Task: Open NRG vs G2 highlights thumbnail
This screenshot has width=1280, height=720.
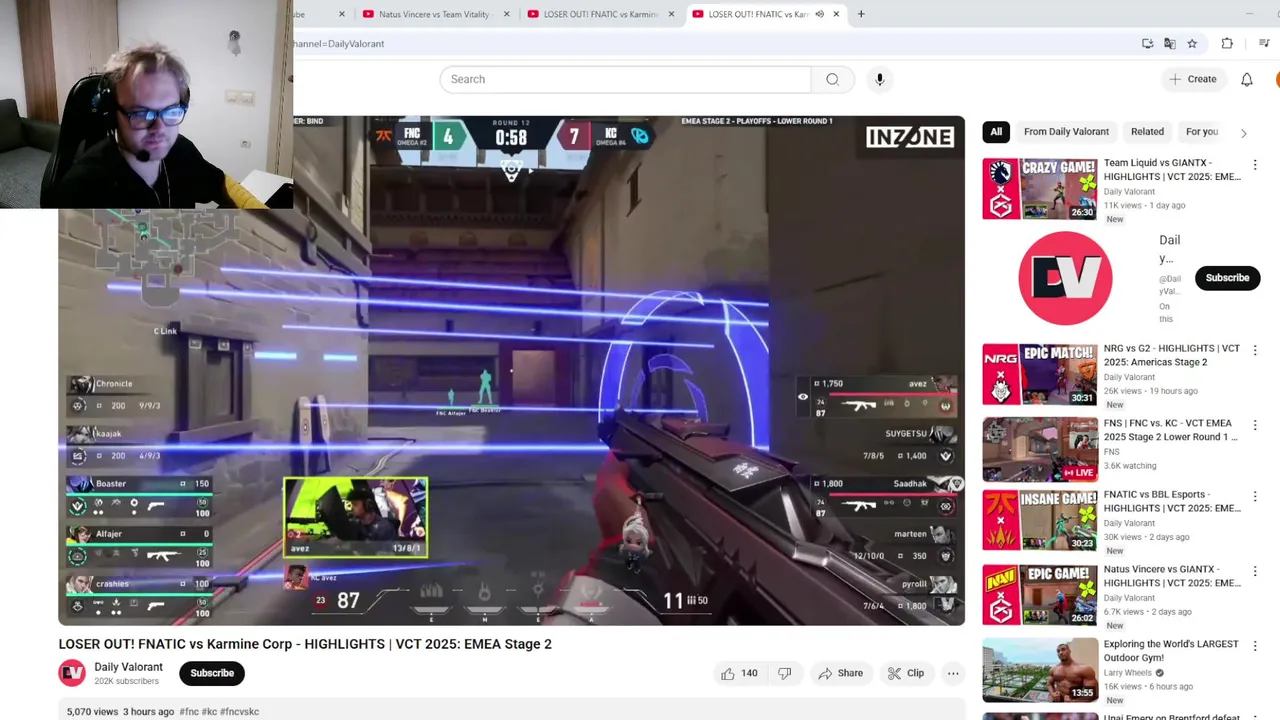Action: coord(1039,374)
